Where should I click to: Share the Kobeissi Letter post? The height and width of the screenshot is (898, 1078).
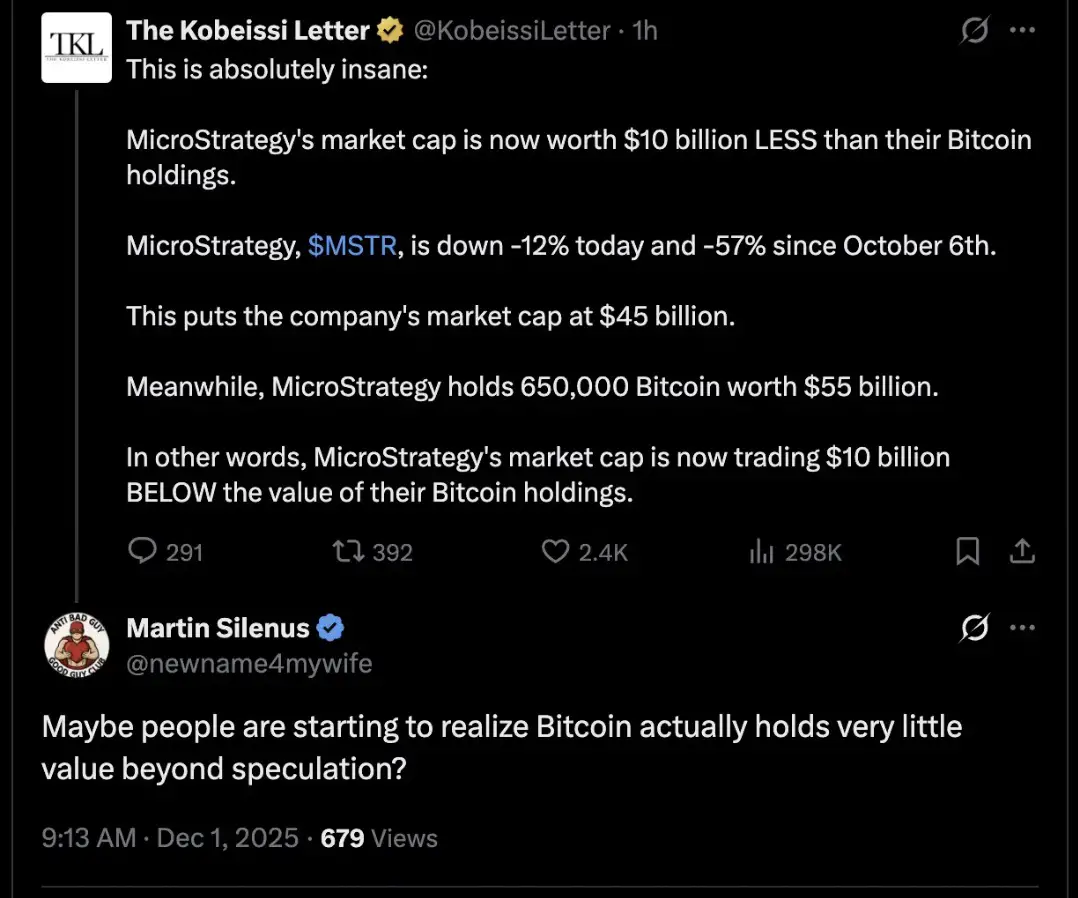click(1022, 551)
